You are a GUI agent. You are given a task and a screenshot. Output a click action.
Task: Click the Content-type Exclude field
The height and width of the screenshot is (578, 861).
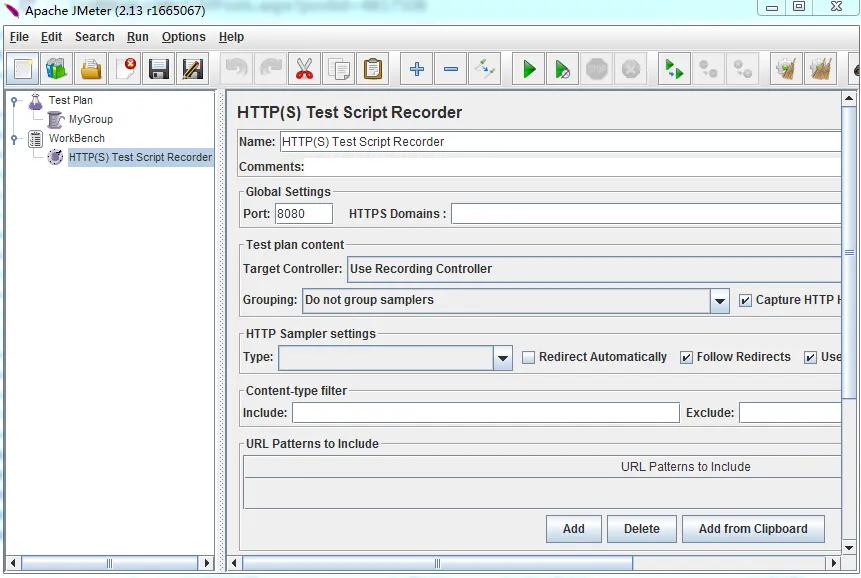click(790, 413)
